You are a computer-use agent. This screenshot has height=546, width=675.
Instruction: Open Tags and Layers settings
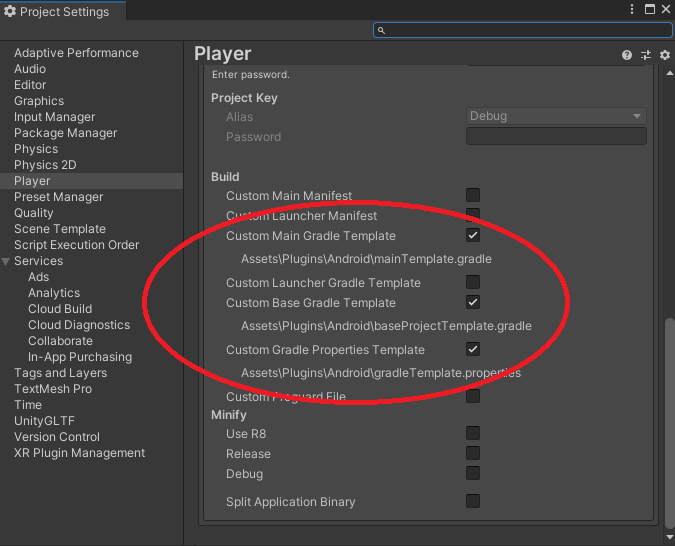(x=60, y=373)
